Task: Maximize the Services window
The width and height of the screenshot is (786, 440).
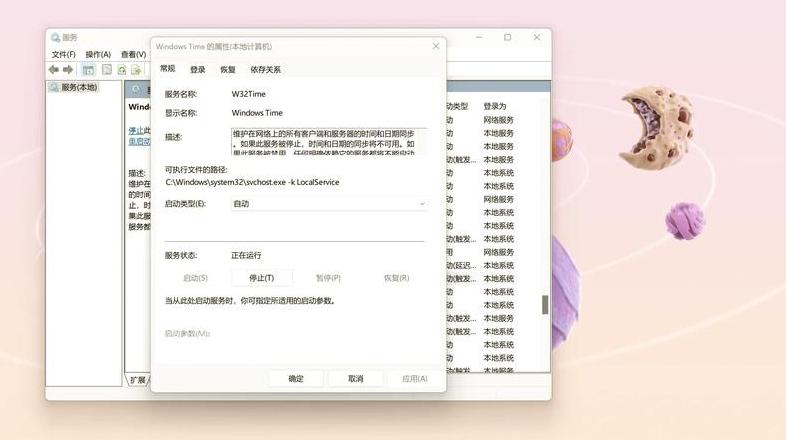Action: (x=507, y=37)
